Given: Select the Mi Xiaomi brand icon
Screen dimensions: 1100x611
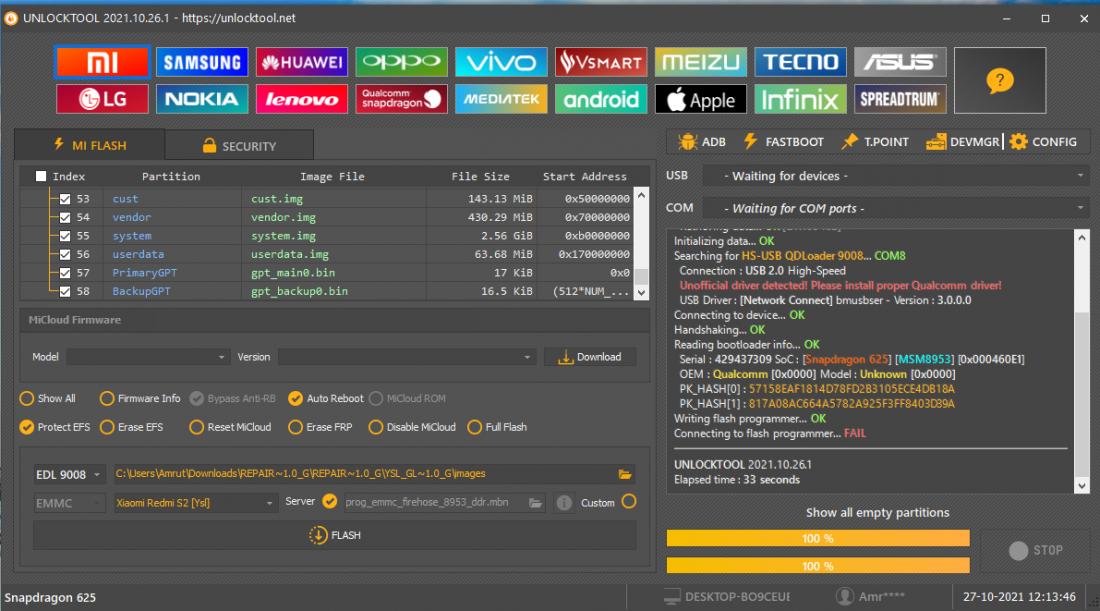Looking at the screenshot, I should pyautogui.click(x=102, y=62).
